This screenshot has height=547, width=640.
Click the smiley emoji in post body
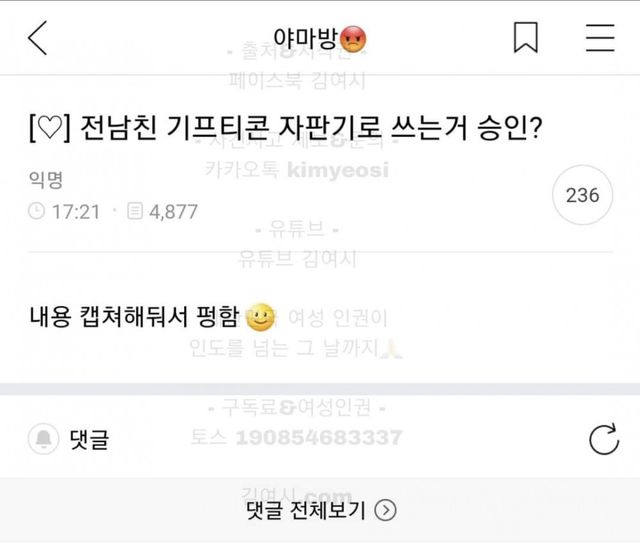pos(260,318)
